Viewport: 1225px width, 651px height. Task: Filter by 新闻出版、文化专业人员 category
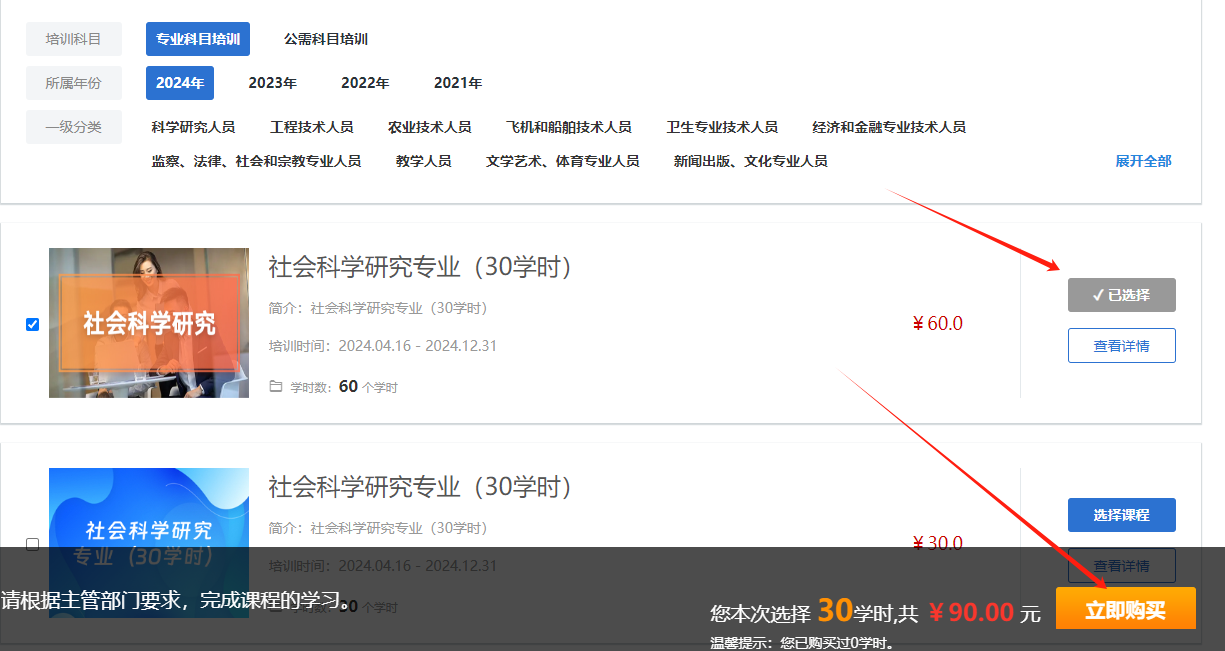750,161
